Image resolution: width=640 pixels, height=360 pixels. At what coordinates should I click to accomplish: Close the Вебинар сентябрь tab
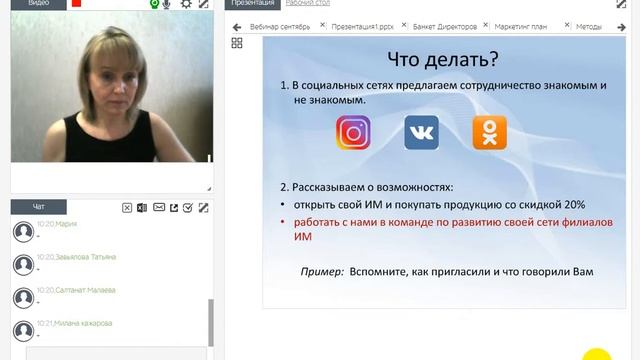tap(322, 25)
